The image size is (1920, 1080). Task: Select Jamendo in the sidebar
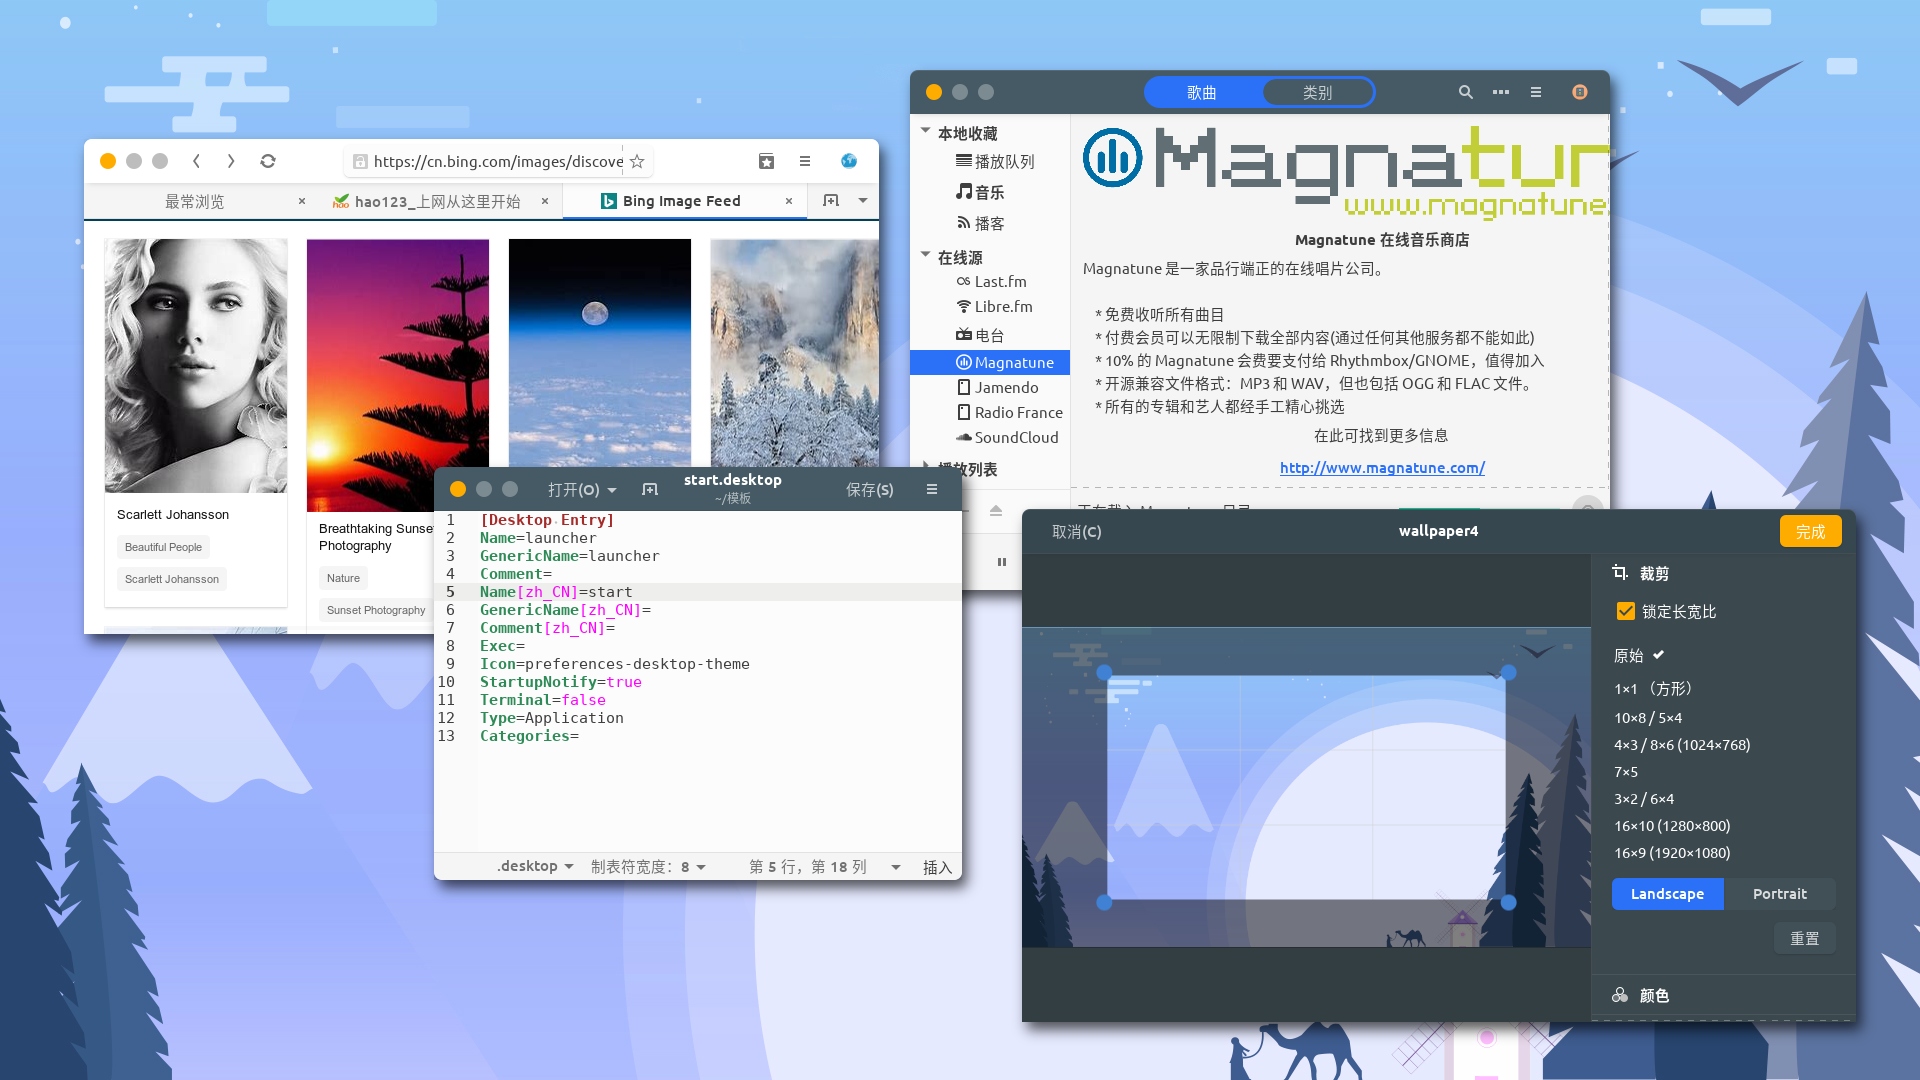pos(990,388)
